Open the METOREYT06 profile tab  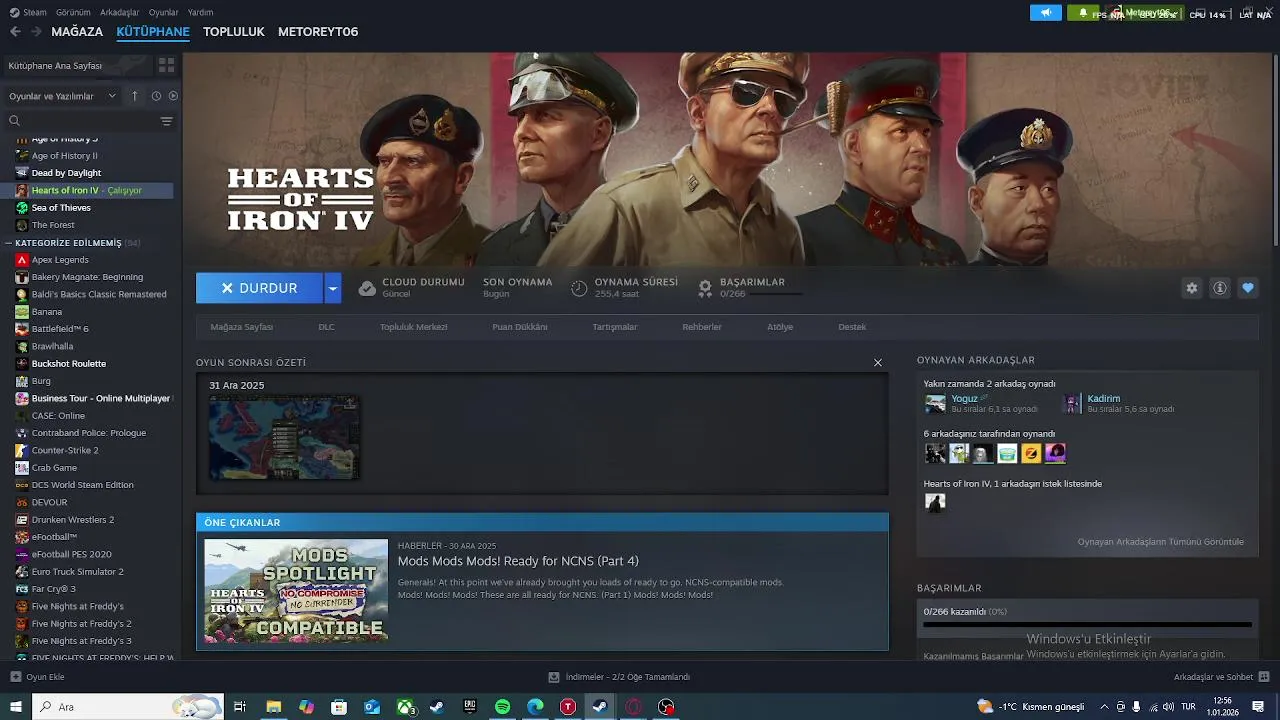click(x=318, y=32)
